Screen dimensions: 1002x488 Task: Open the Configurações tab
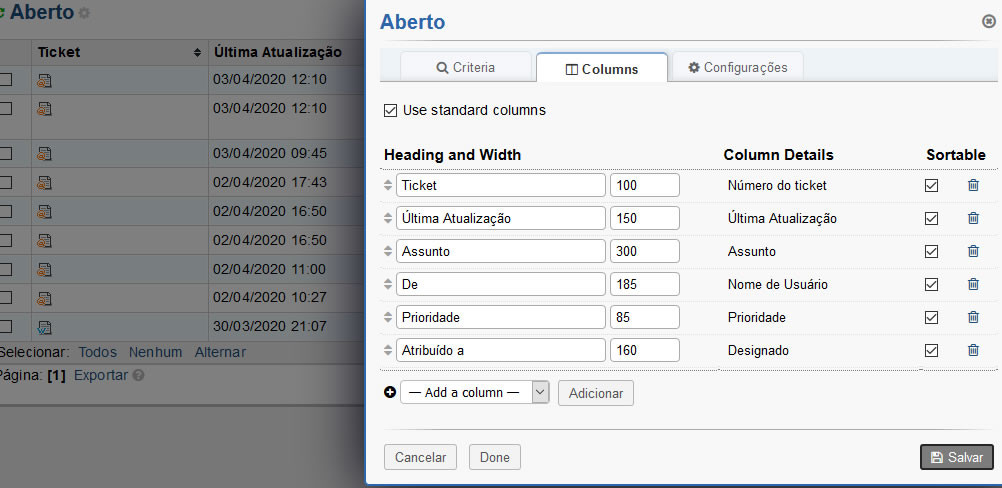[x=737, y=68]
